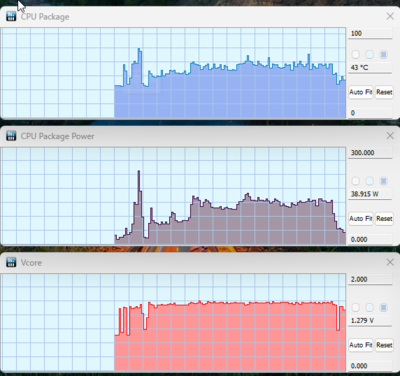Screen dimensions: 400x376
Task: Auto Fit the CPU Package temperature graph
Action: click(x=361, y=92)
